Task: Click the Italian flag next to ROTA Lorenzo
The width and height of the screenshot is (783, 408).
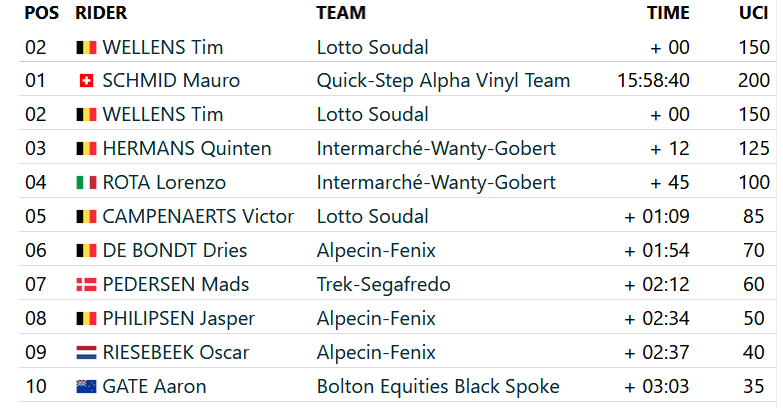Action: click(86, 183)
